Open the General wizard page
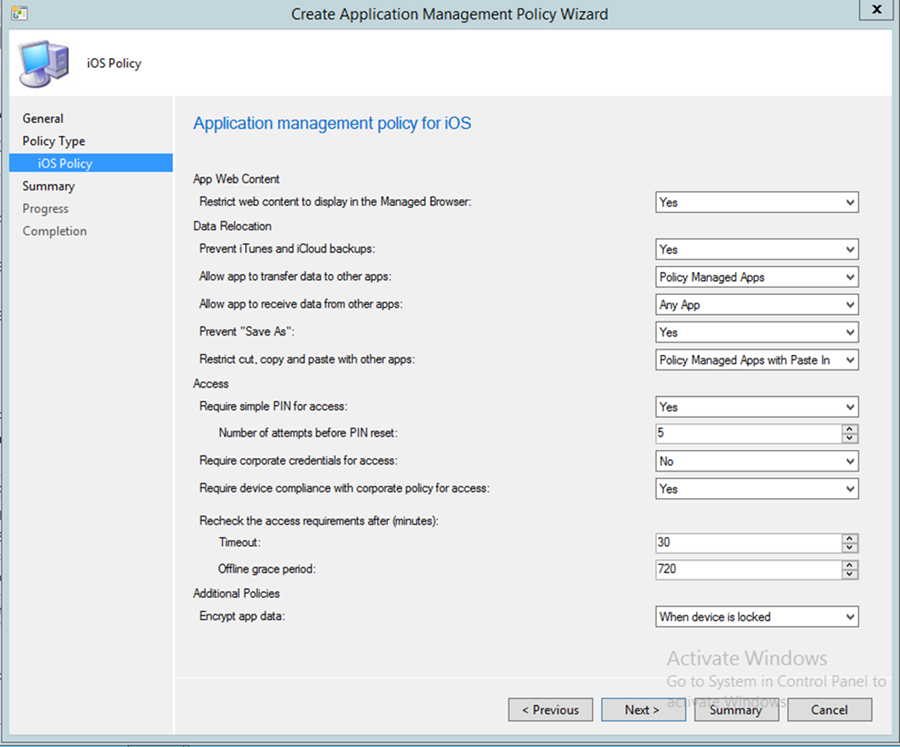 coord(43,118)
